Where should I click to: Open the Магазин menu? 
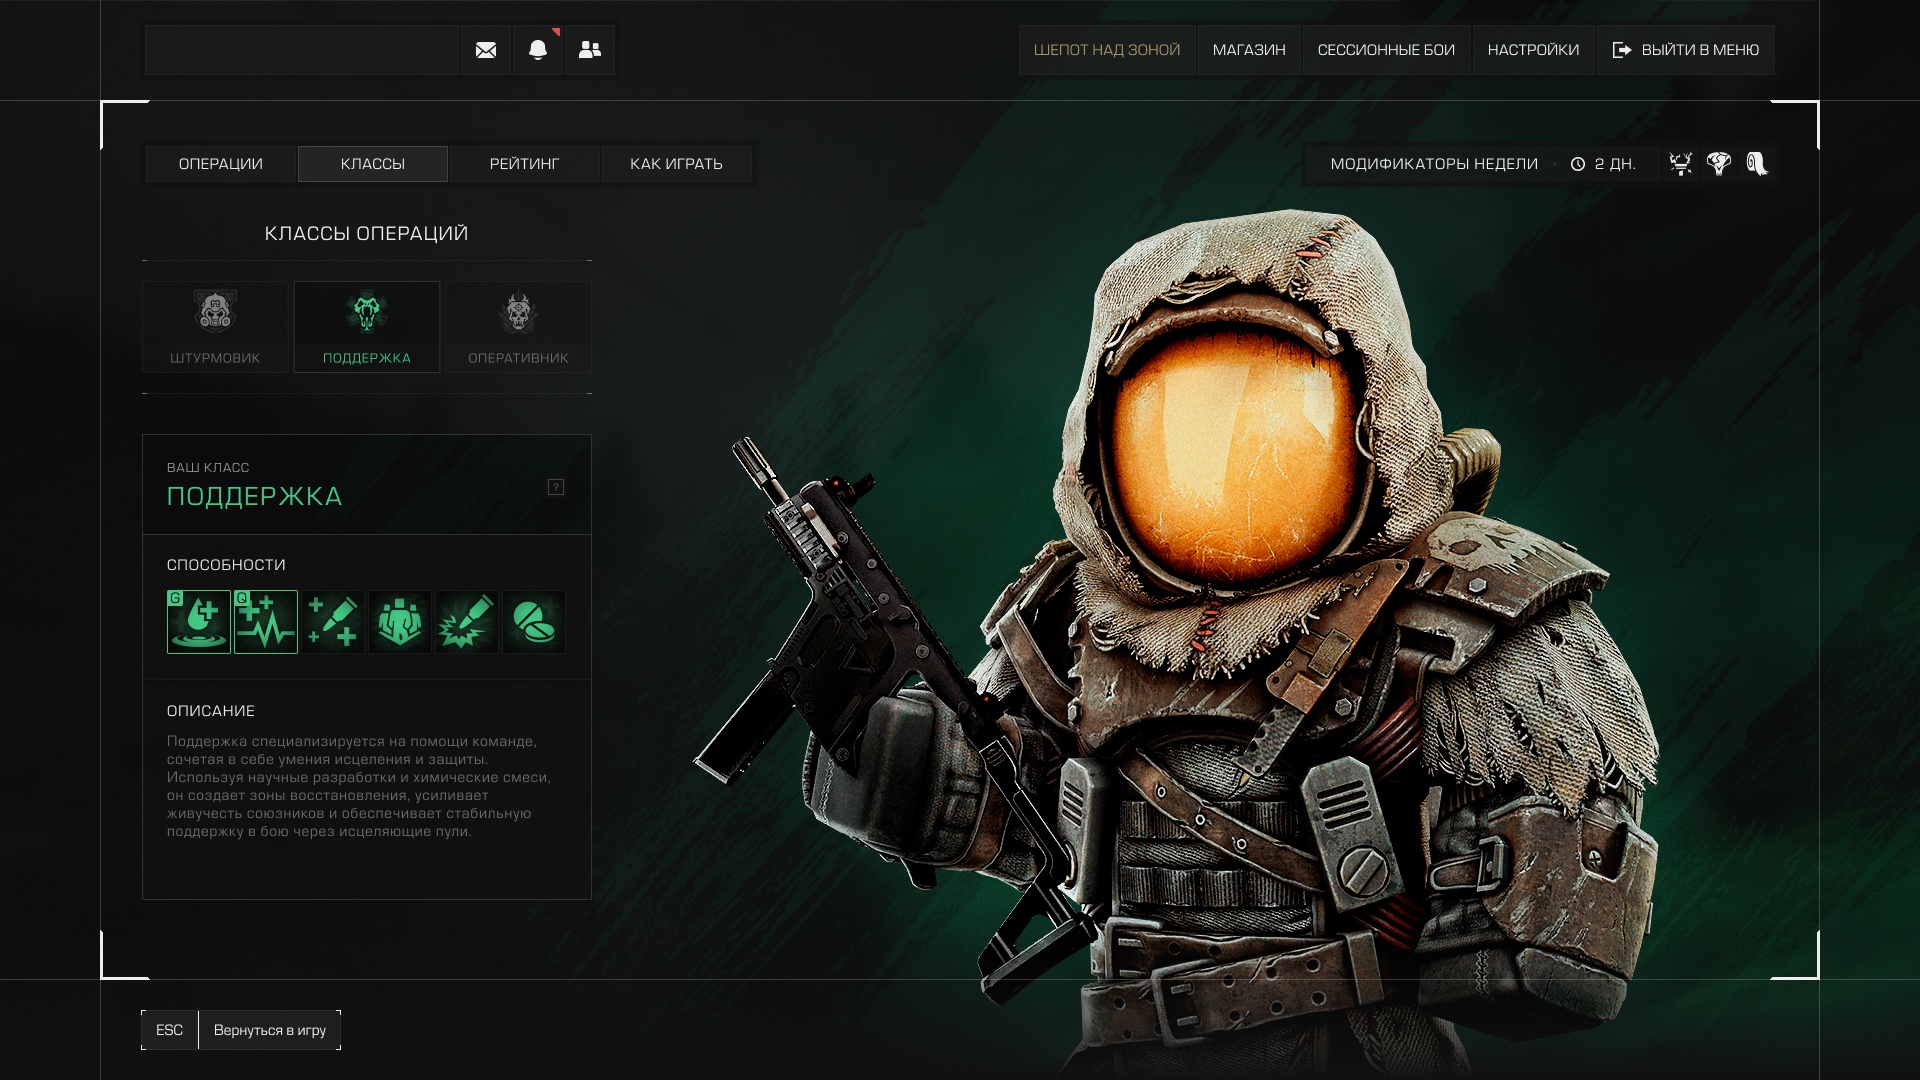(1249, 50)
